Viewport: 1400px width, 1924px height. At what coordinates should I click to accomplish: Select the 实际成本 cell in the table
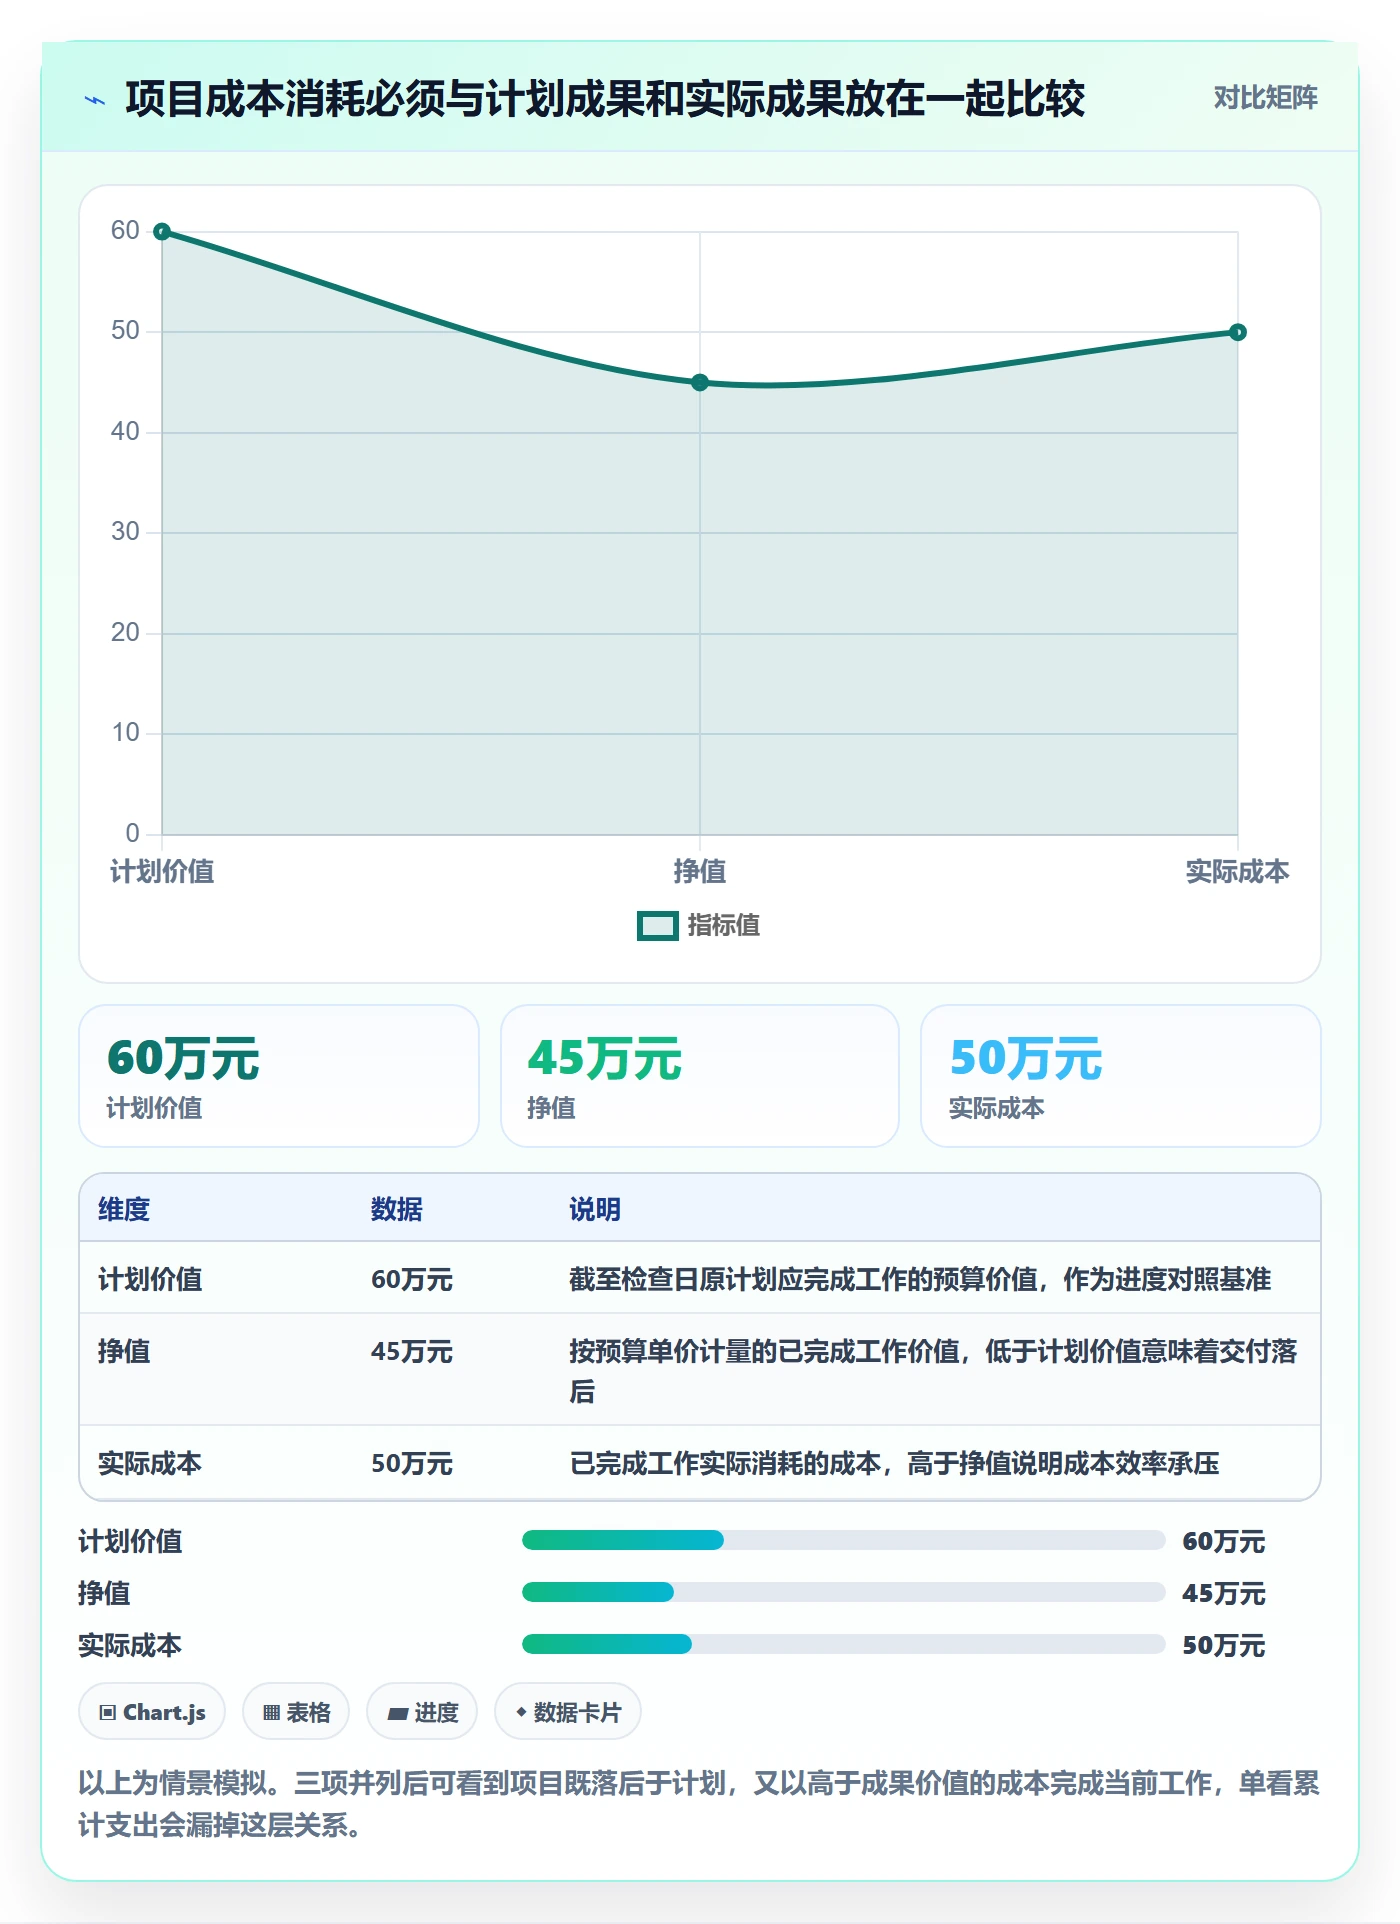pyautogui.click(x=150, y=1464)
